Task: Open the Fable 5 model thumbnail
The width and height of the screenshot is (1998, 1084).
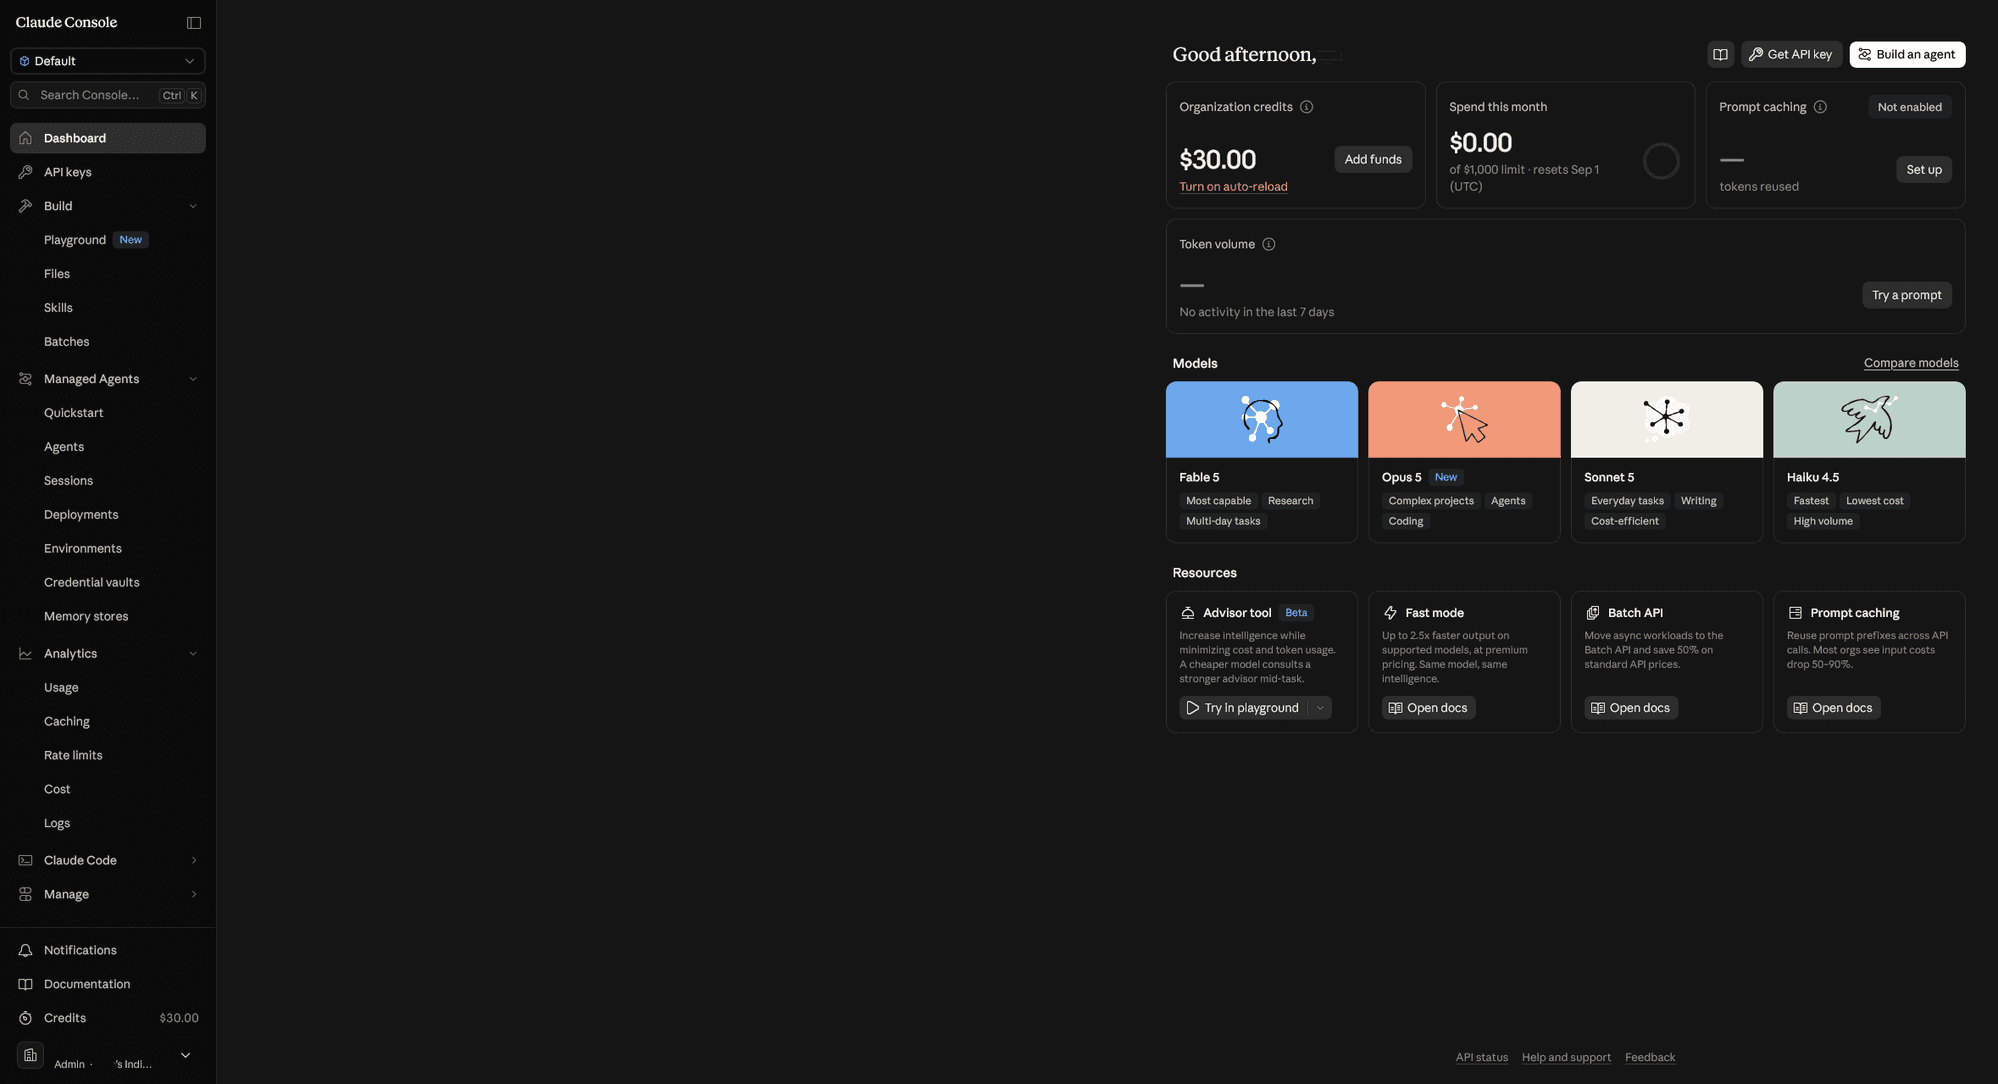Action: click(x=1262, y=419)
